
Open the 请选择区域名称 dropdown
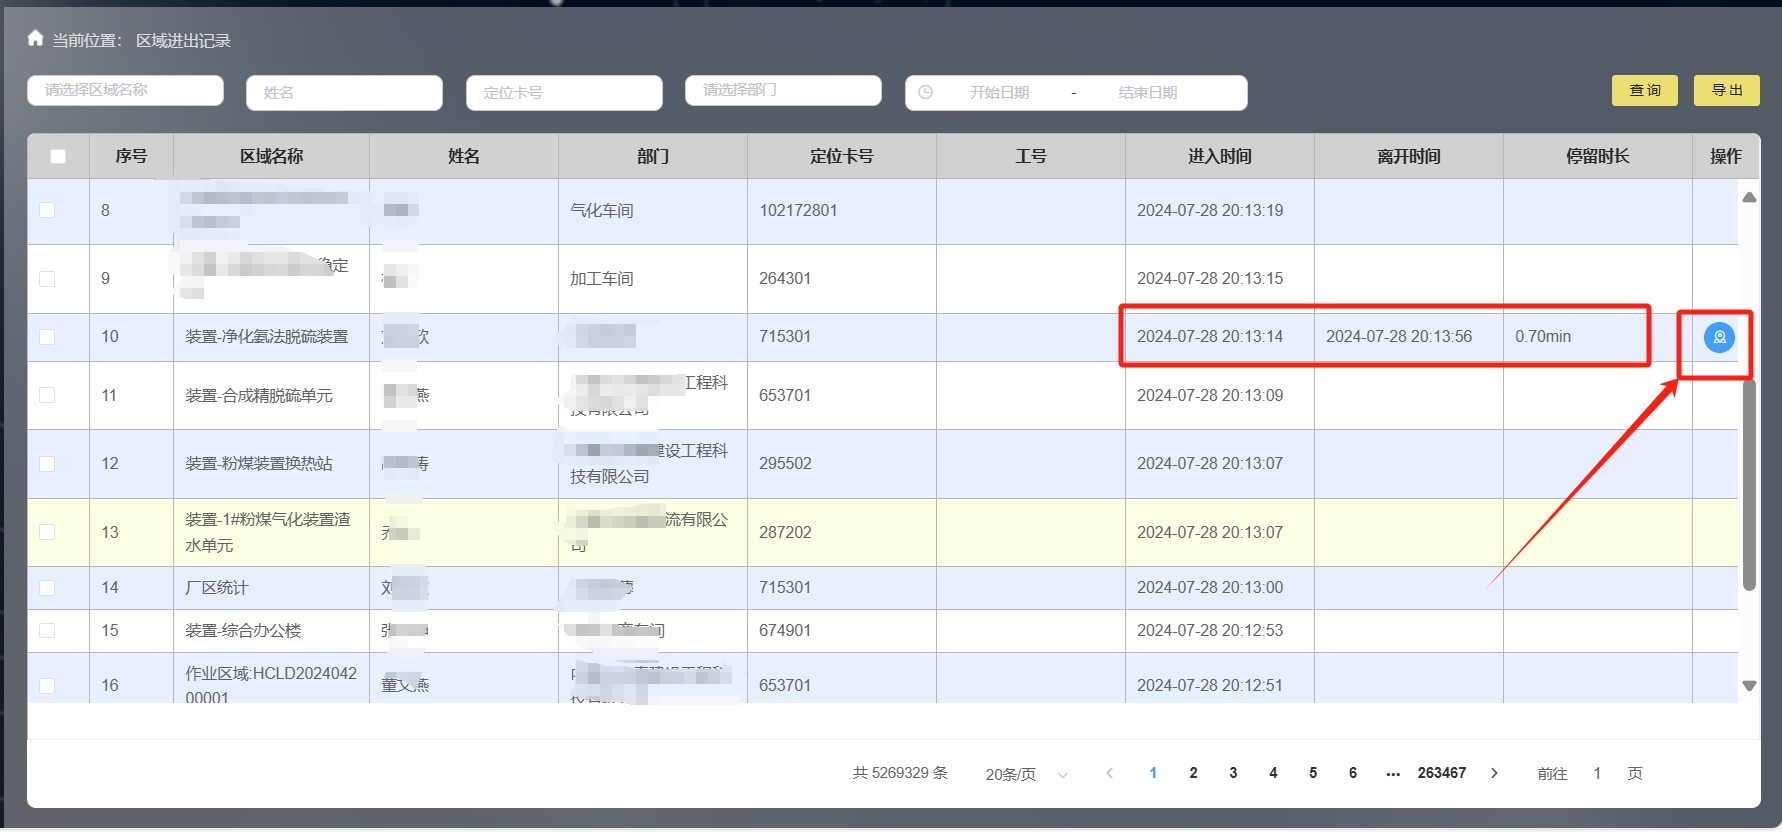[x=125, y=90]
